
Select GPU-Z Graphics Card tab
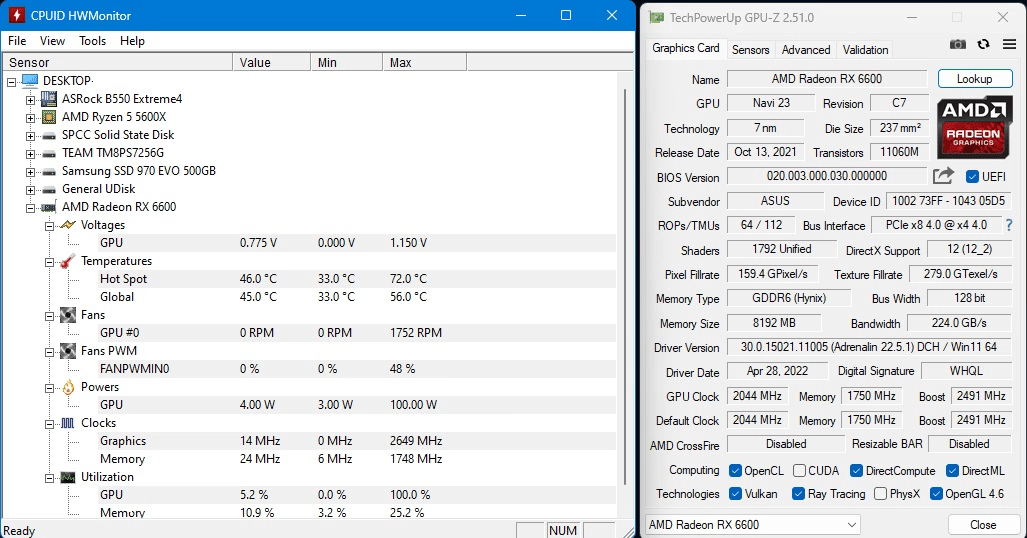(x=686, y=48)
